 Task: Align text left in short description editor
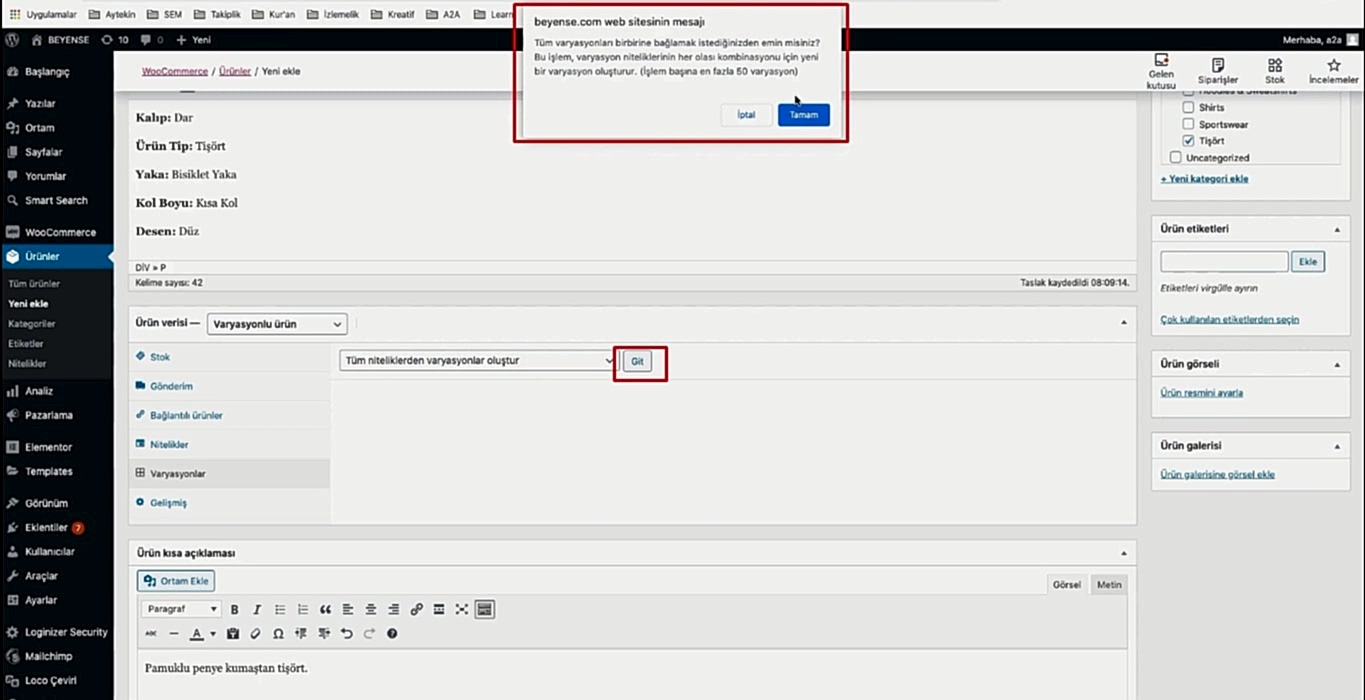[348, 609]
